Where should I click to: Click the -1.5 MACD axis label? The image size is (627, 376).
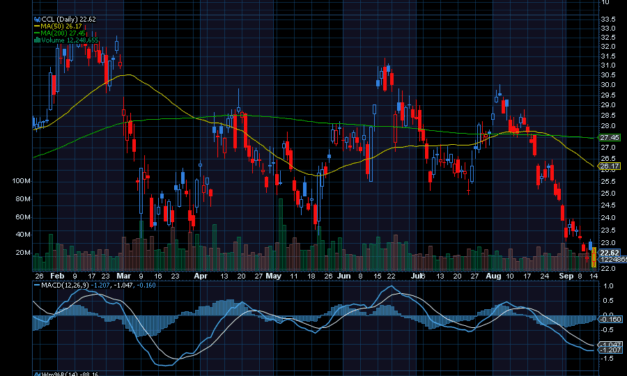point(607,358)
